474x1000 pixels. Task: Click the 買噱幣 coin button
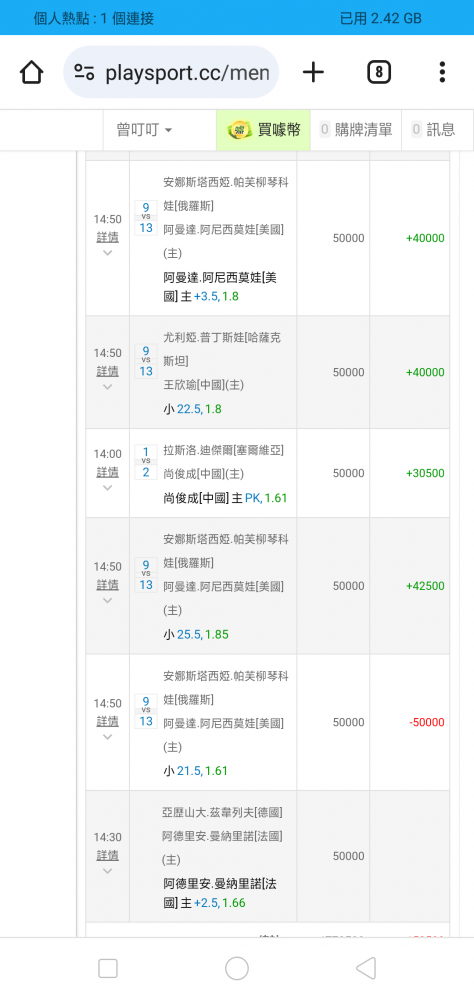tap(263, 130)
